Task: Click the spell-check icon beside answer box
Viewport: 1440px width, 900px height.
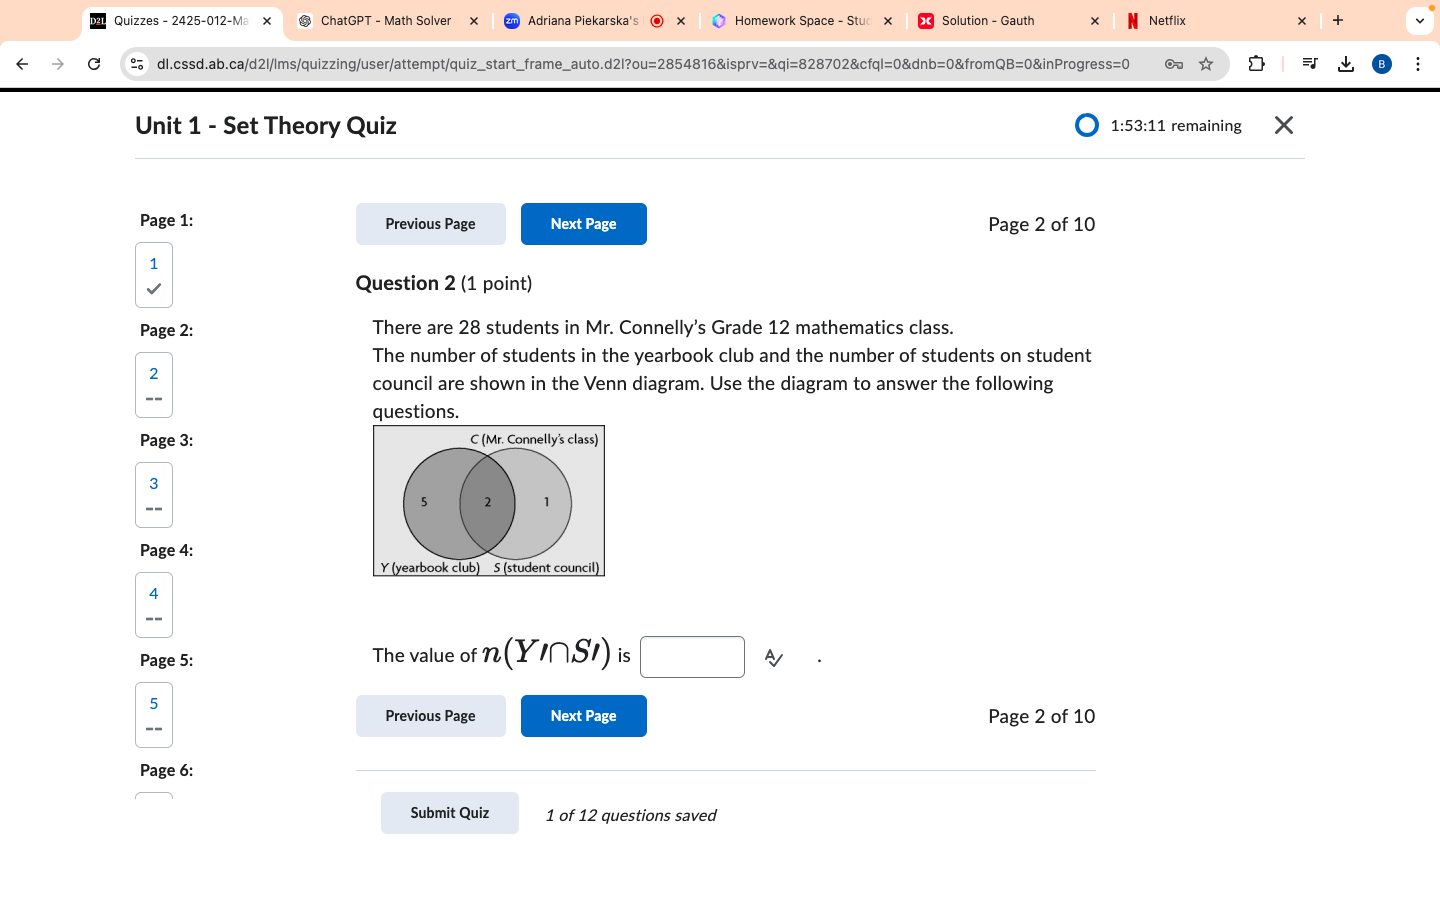Action: [774, 657]
